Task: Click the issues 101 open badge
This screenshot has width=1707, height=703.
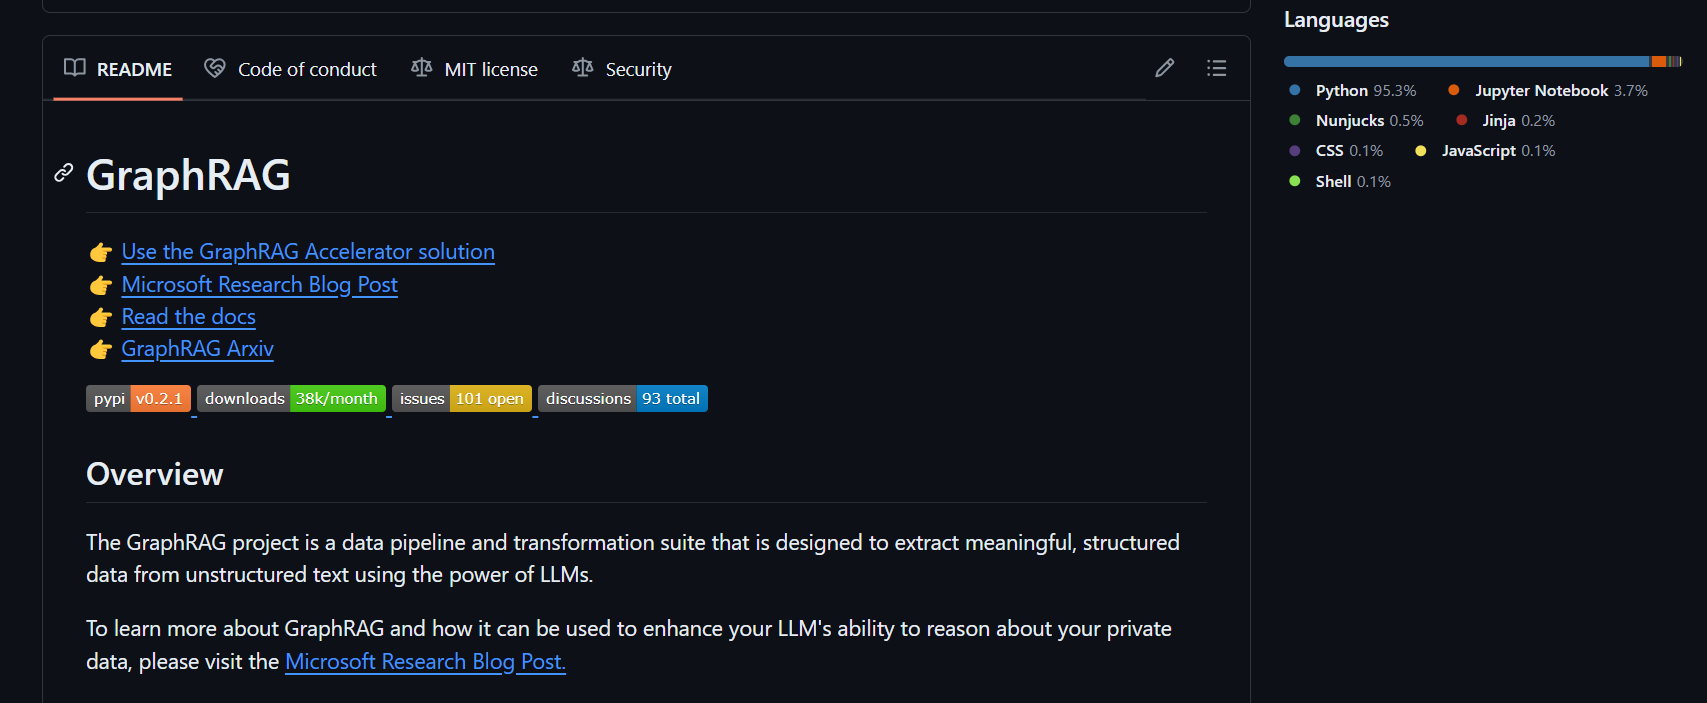Action: click(461, 399)
